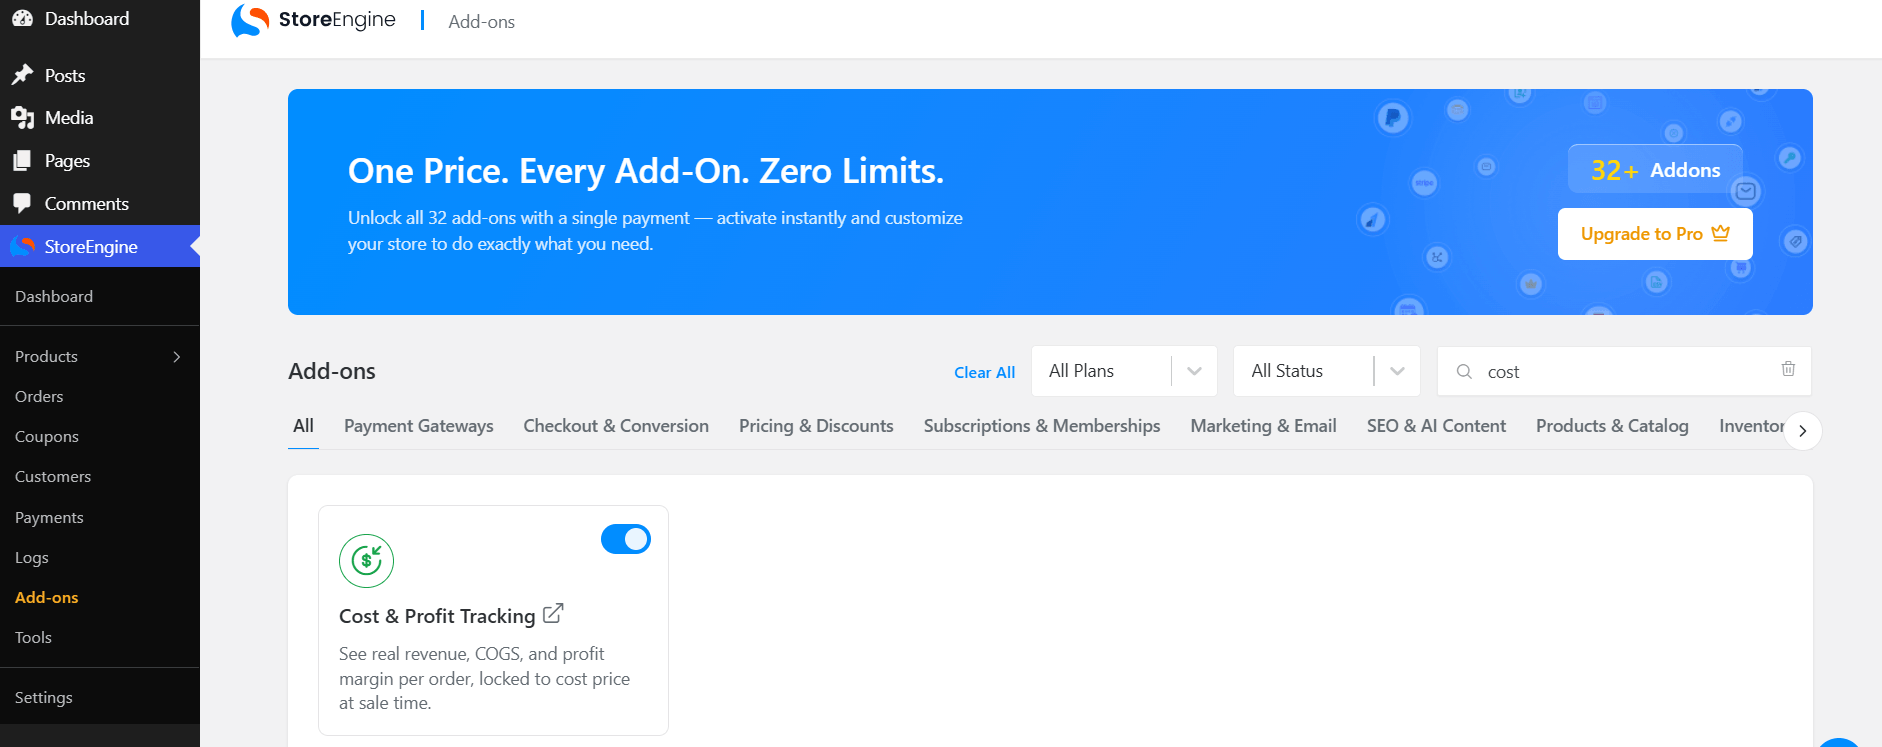Click the Clear All link
1882x747 pixels.
coord(984,372)
